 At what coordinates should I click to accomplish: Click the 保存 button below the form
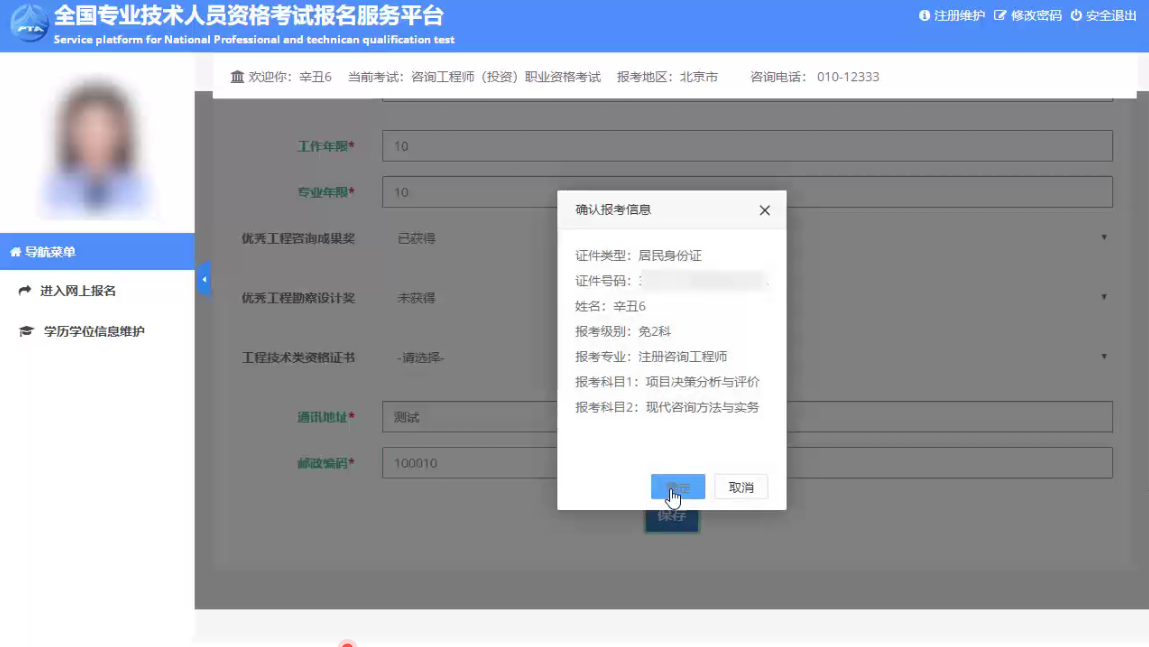[671, 518]
